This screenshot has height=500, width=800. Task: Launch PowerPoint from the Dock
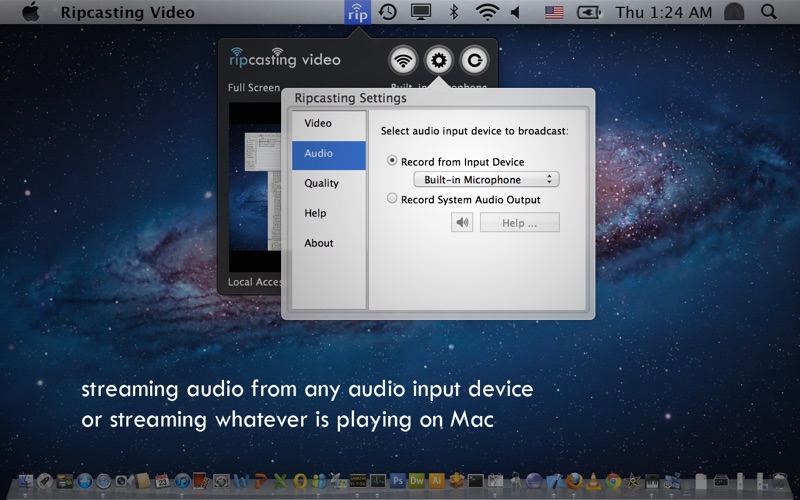[x=261, y=481]
